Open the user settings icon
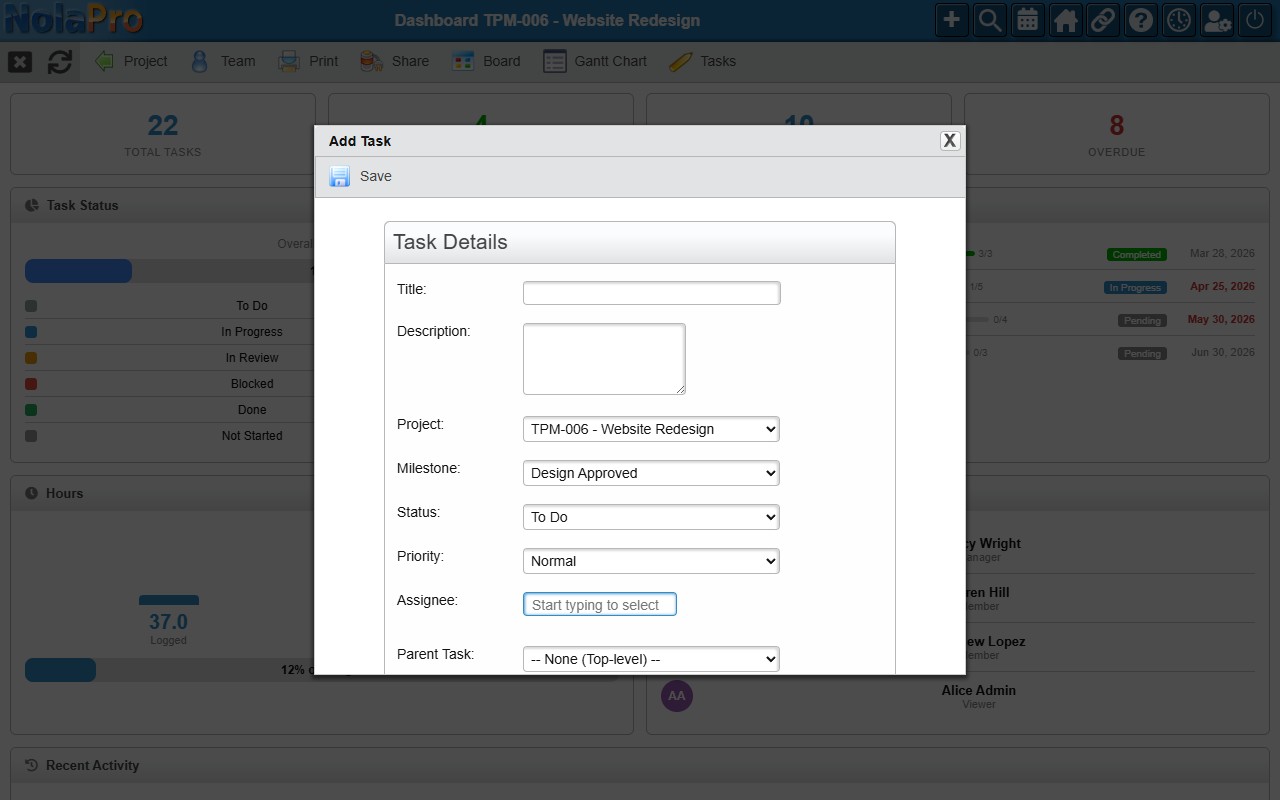 click(x=1217, y=20)
